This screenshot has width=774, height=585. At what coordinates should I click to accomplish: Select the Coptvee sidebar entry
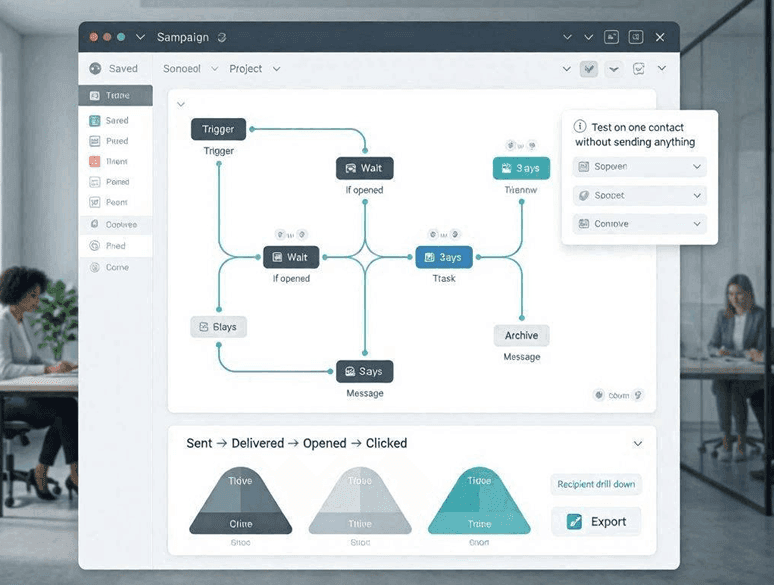(x=116, y=225)
